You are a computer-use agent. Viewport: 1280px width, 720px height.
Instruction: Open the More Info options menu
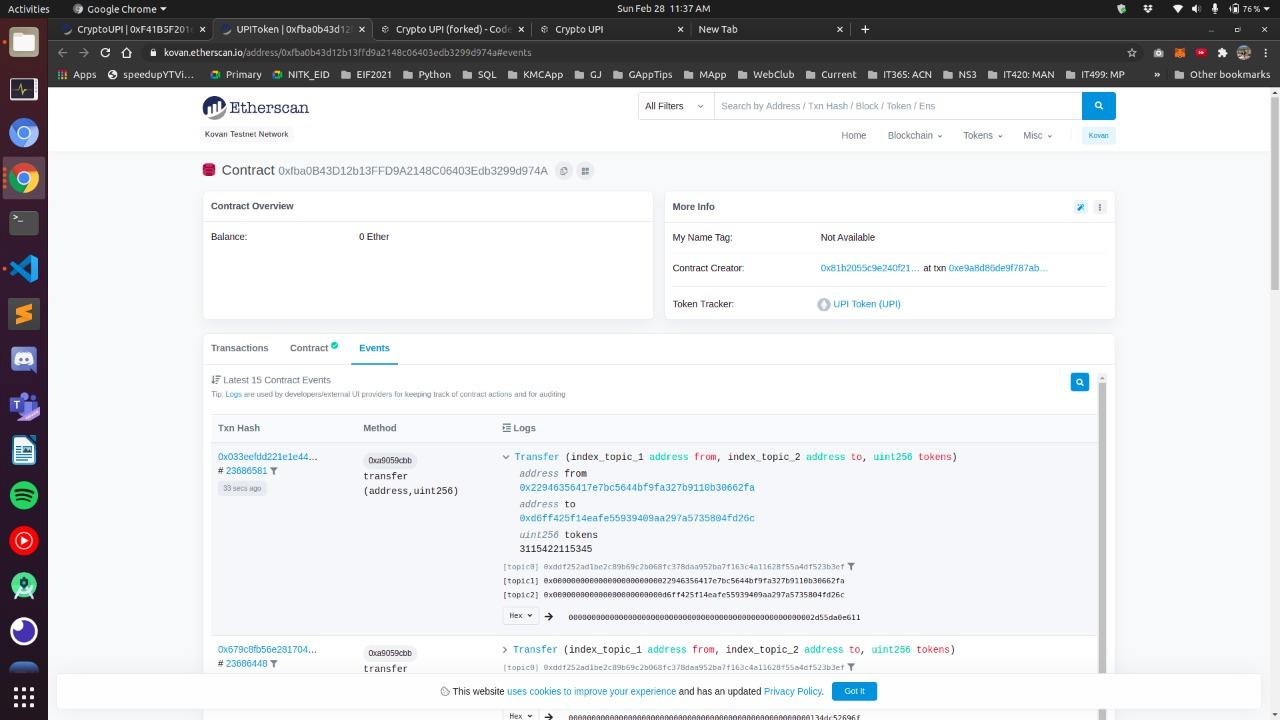[1100, 207]
